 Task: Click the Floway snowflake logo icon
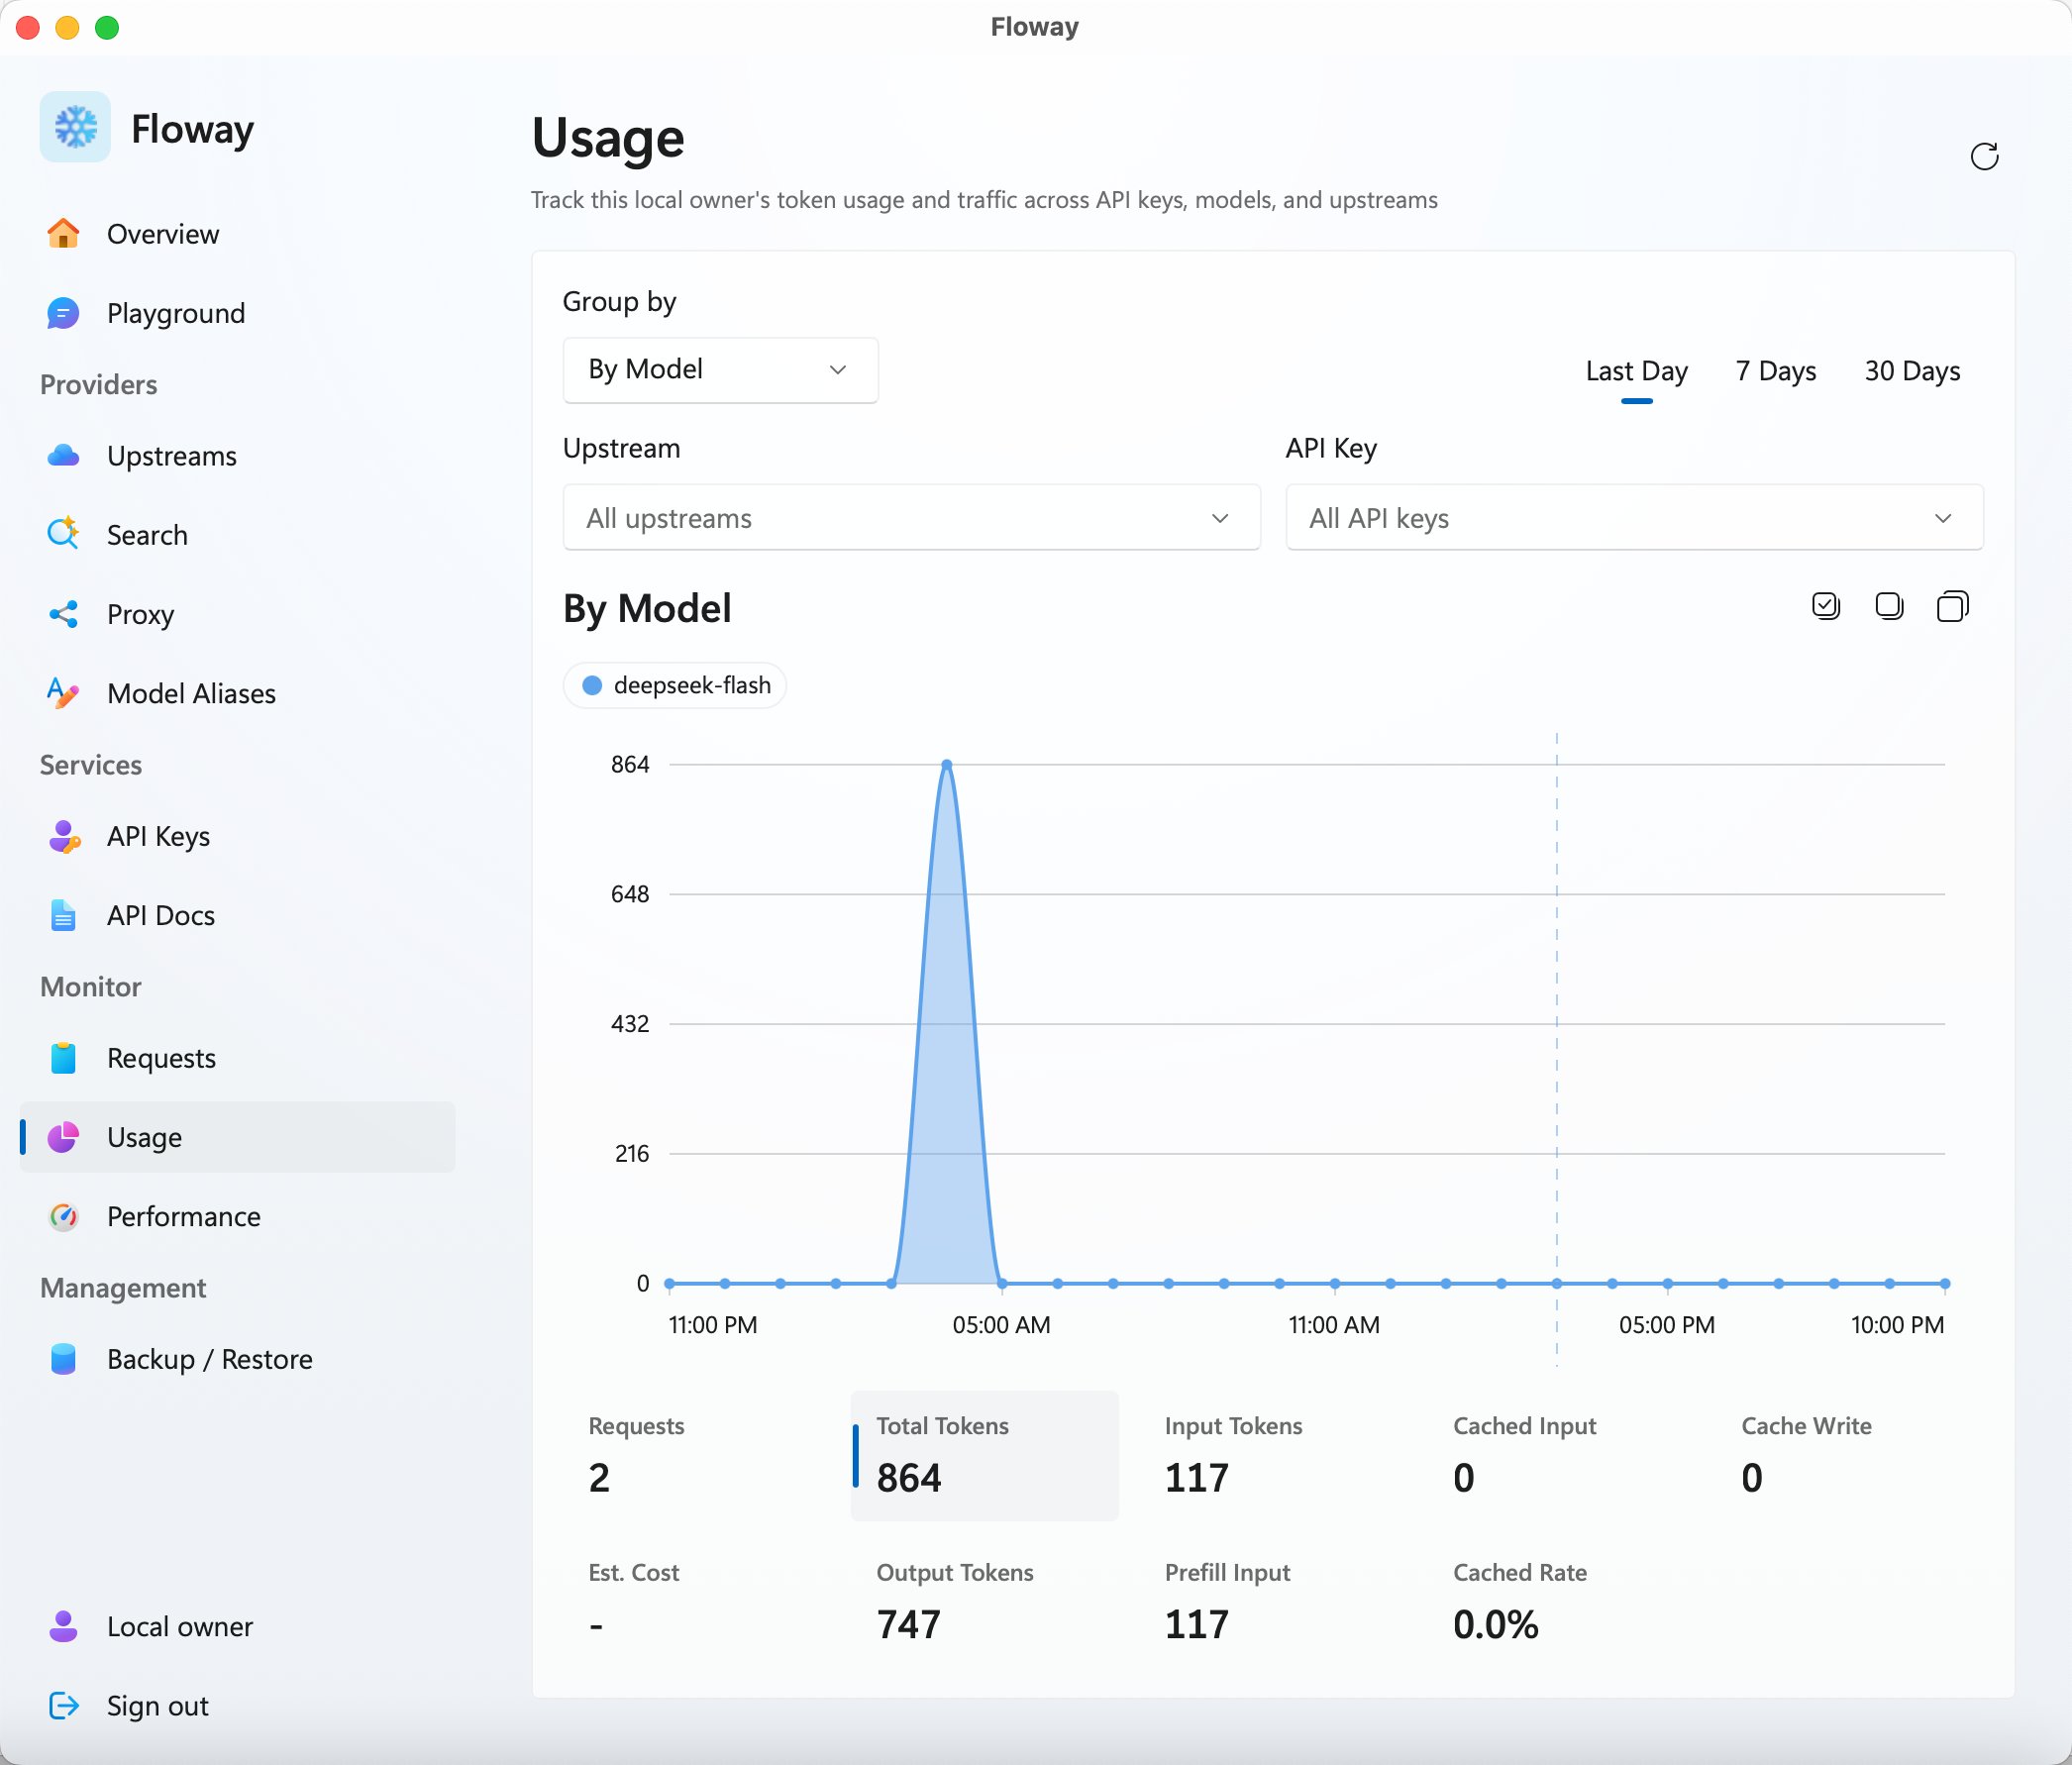75,127
